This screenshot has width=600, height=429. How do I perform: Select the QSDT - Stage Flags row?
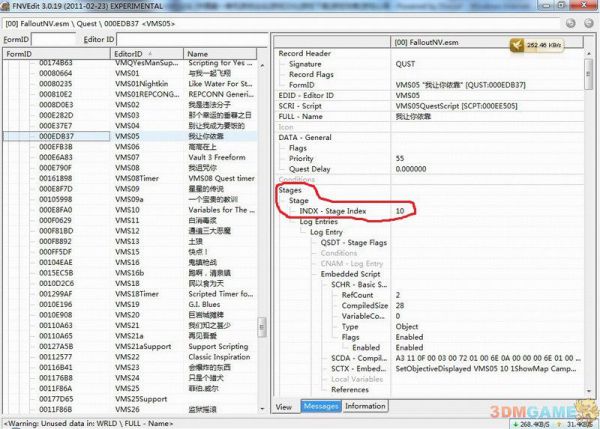click(x=429, y=243)
